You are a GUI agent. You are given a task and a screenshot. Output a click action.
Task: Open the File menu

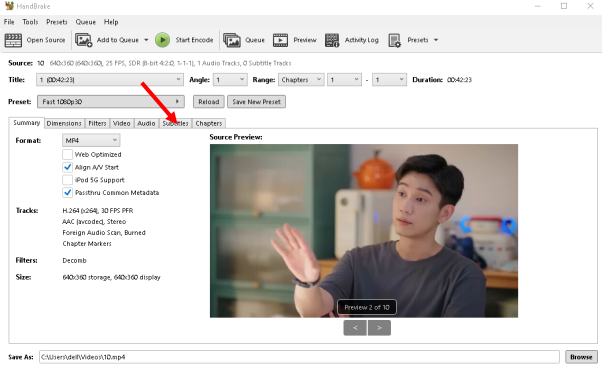click(x=9, y=22)
